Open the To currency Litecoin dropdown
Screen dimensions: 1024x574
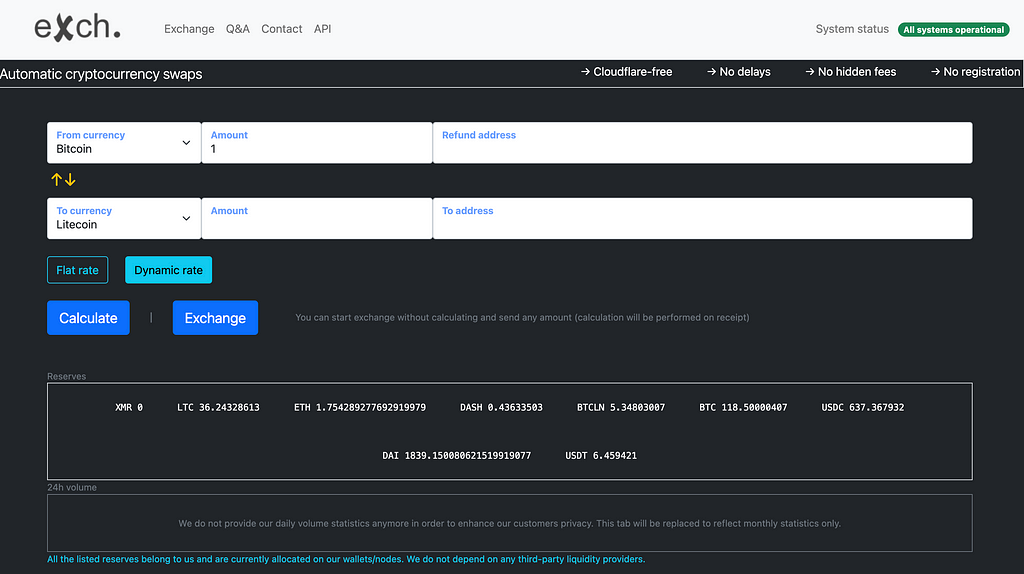click(x=124, y=218)
